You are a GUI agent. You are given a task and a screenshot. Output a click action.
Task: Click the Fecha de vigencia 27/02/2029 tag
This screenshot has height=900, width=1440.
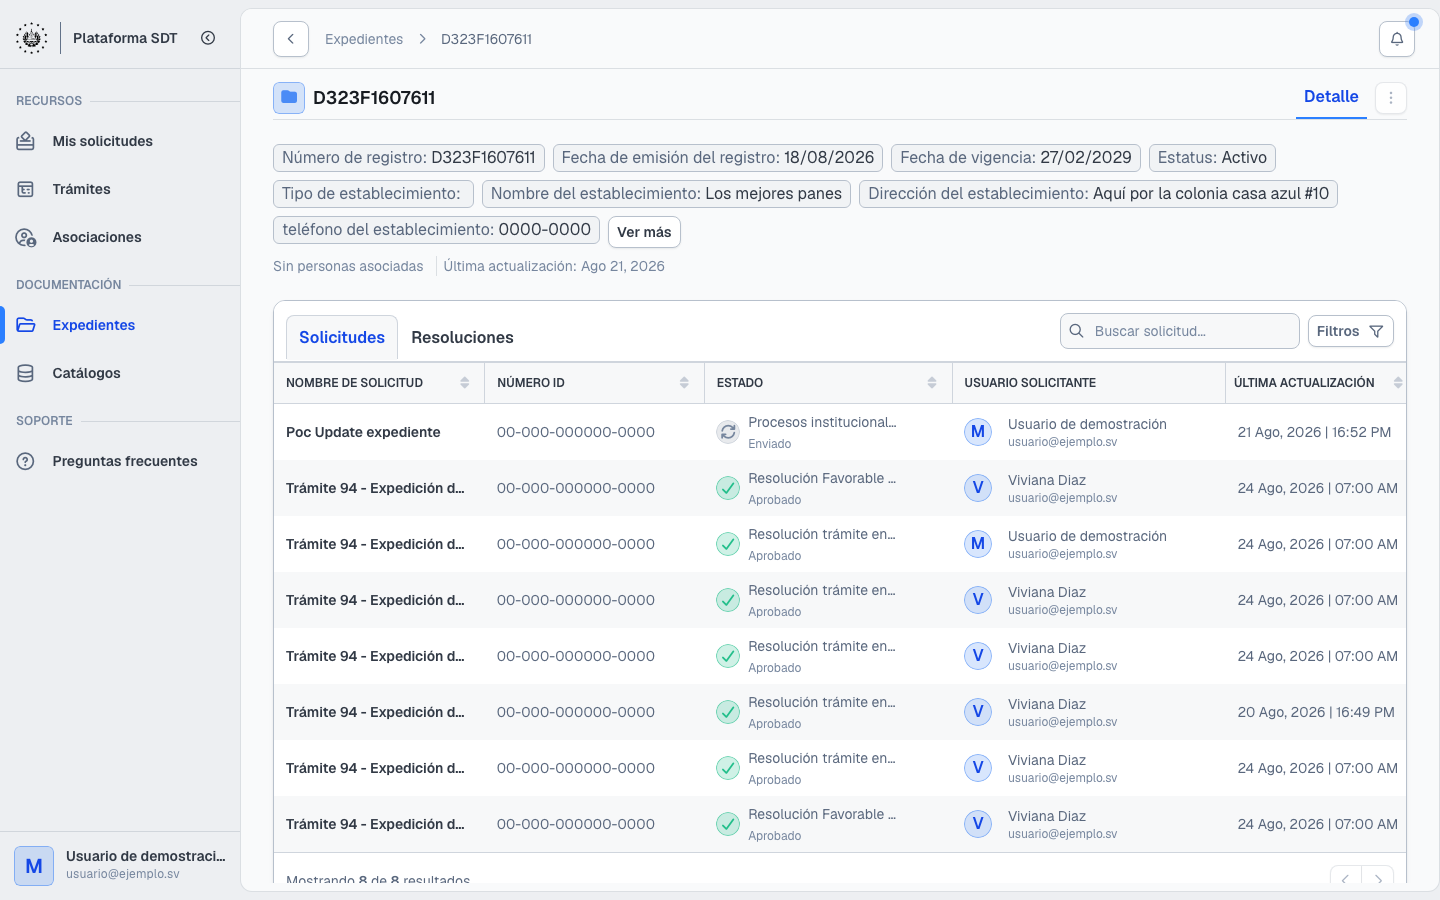pyautogui.click(x=1016, y=157)
